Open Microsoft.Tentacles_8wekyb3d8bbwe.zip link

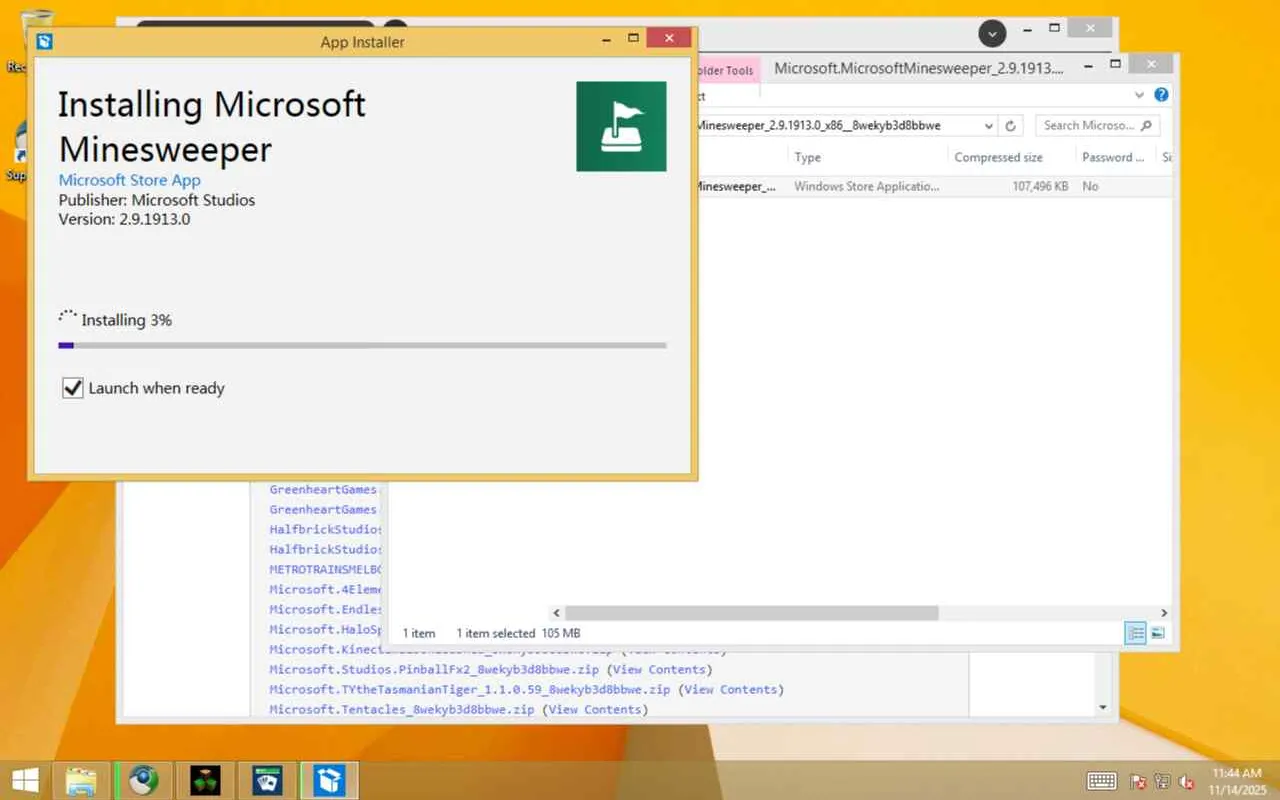click(x=402, y=709)
